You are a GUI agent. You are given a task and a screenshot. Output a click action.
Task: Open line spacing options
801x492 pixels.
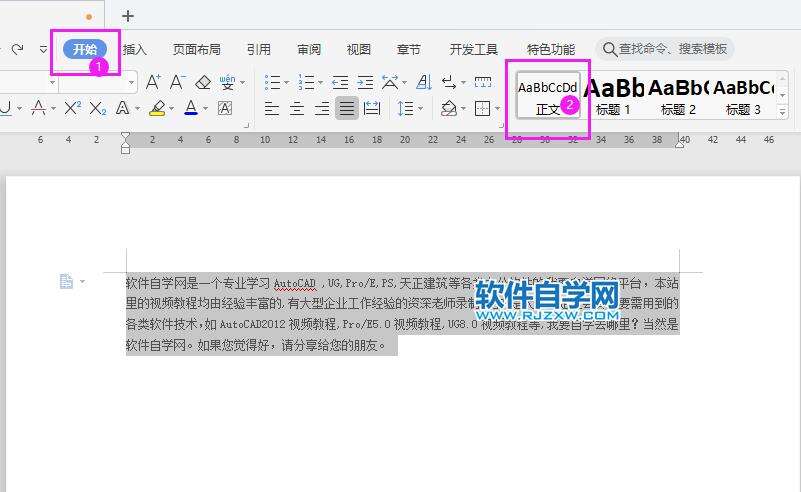pyautogui.click(x=406, y=108)
